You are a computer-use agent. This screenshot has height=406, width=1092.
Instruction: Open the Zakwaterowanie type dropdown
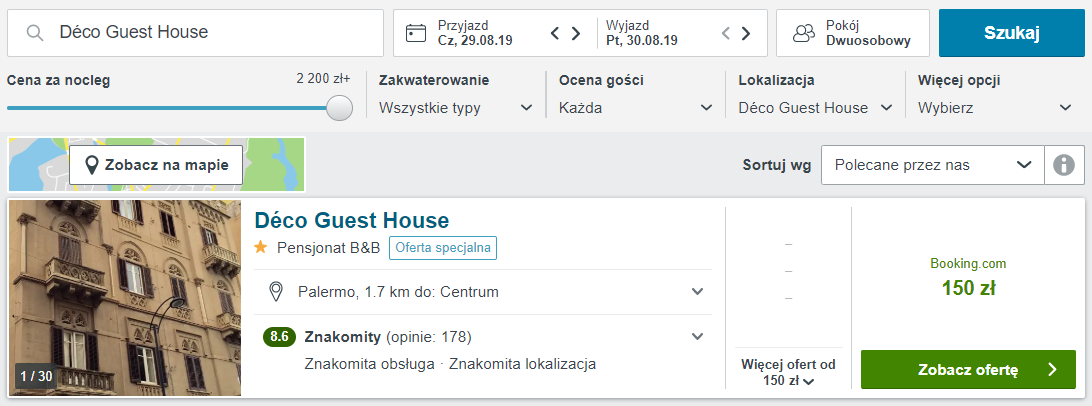point(456,108)
